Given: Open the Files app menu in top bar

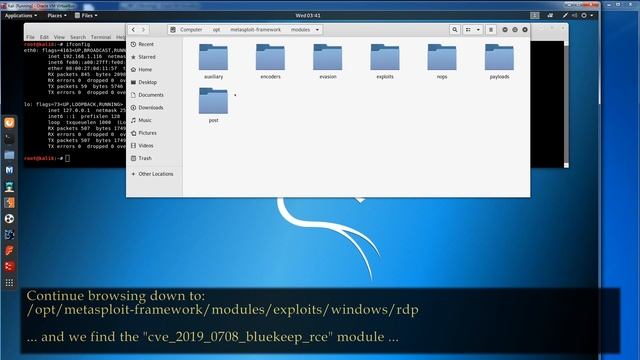Looking at the screenshot, I should 86,16.
